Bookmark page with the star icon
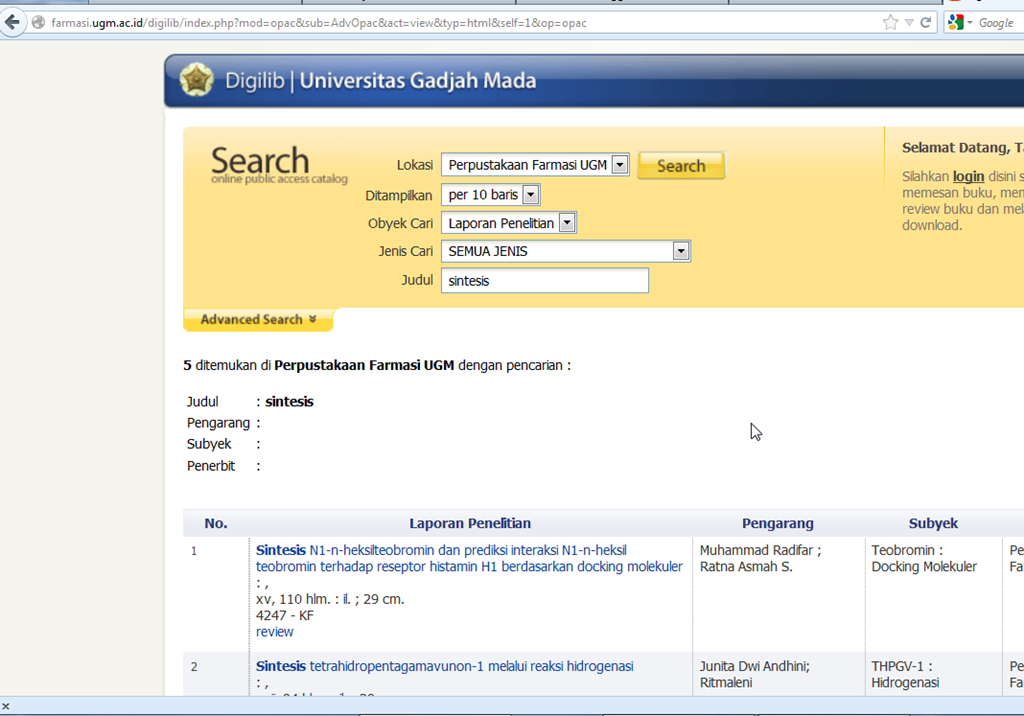 890,23
